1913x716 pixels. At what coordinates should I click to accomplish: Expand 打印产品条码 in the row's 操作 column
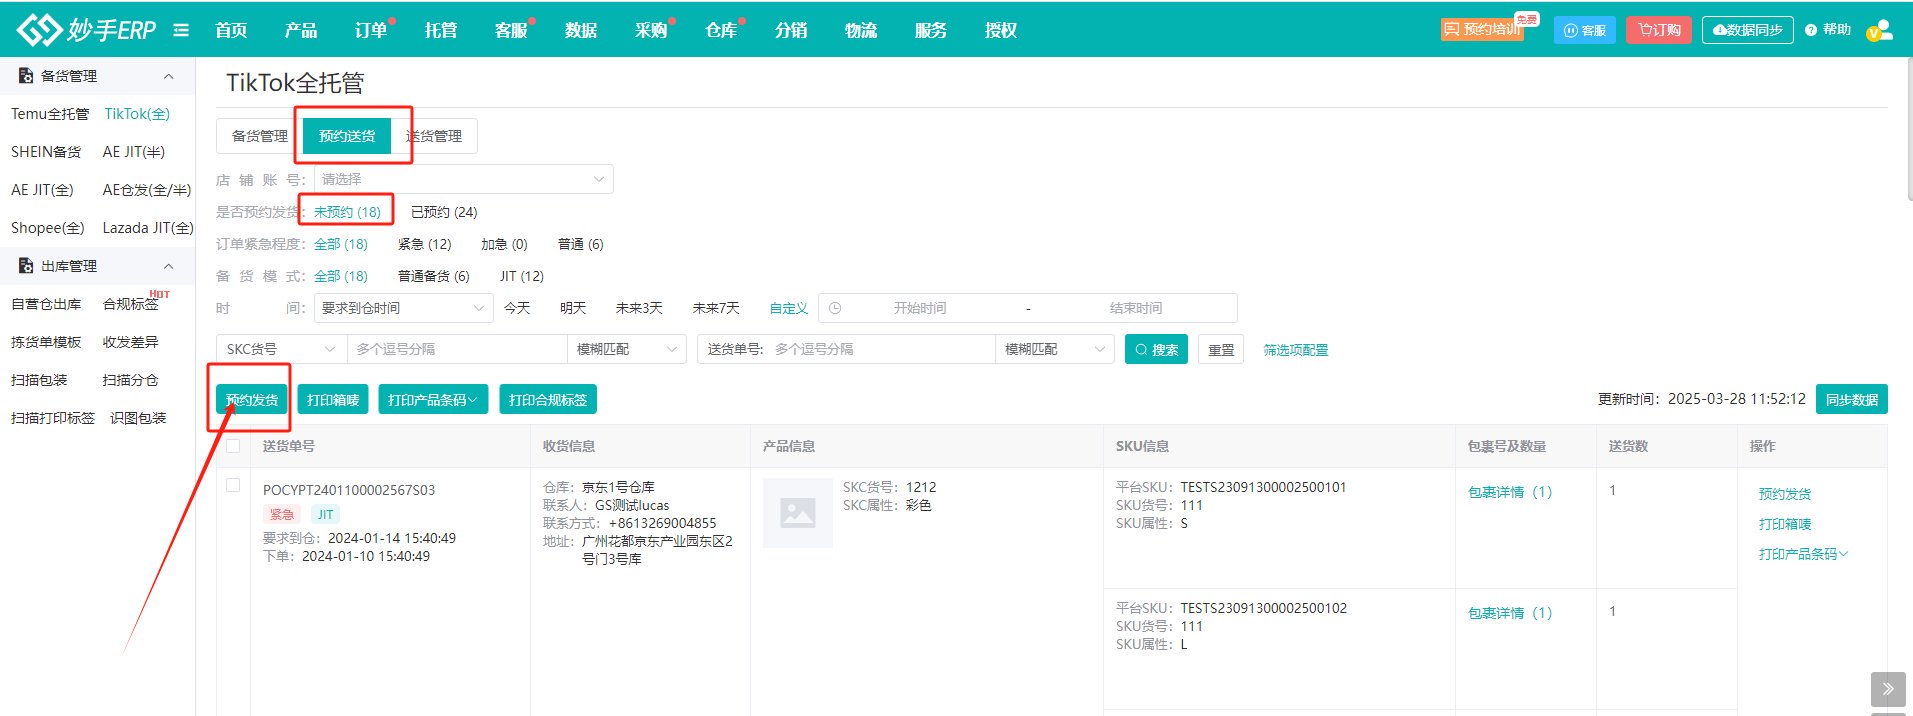pyautogui.click(x=1803, y=554)
